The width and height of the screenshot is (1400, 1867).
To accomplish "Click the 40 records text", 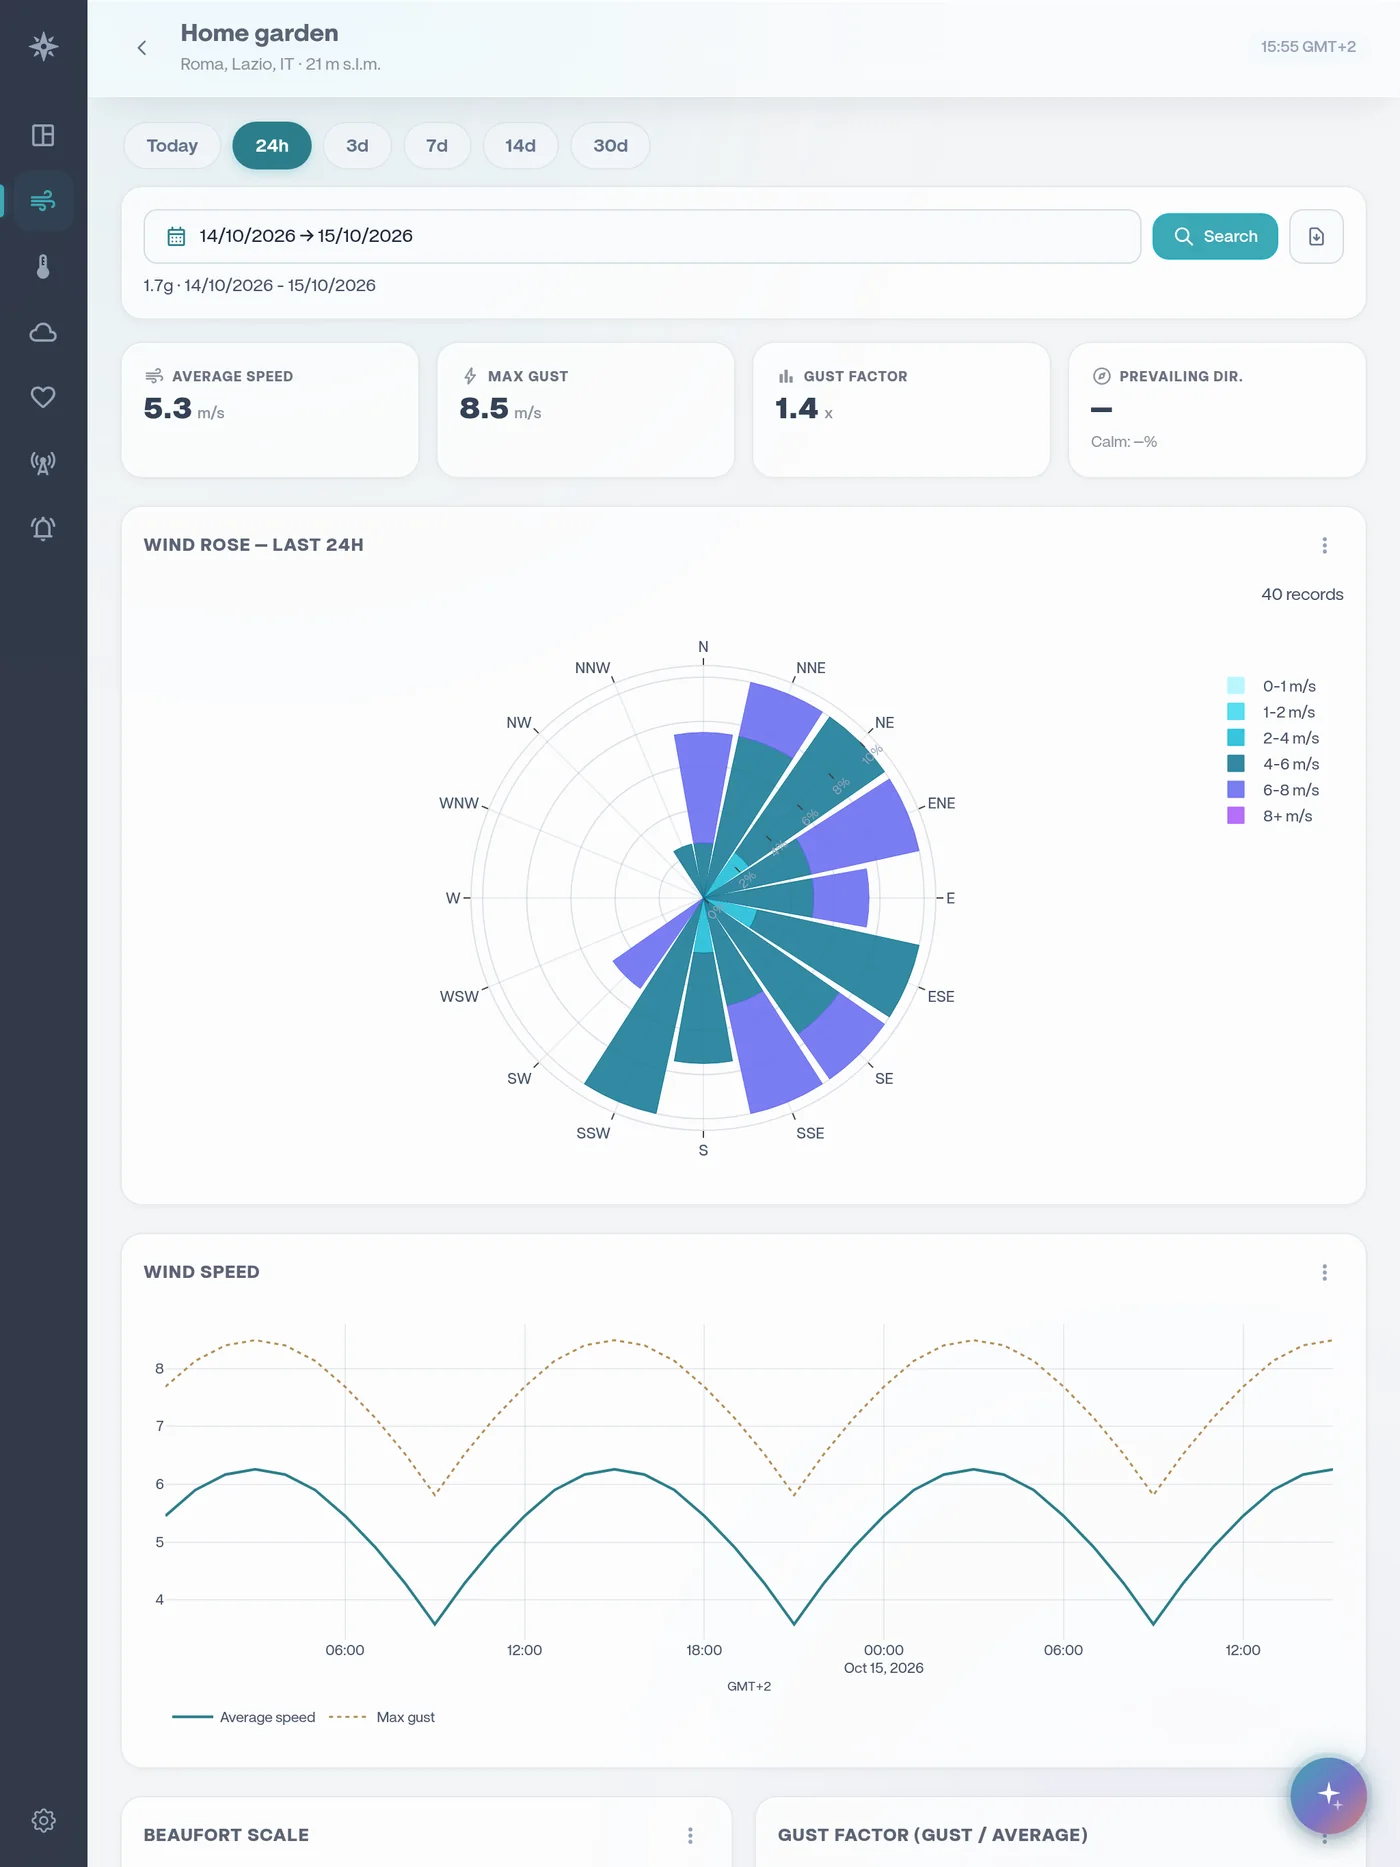I will click(x=1302, y=594).
